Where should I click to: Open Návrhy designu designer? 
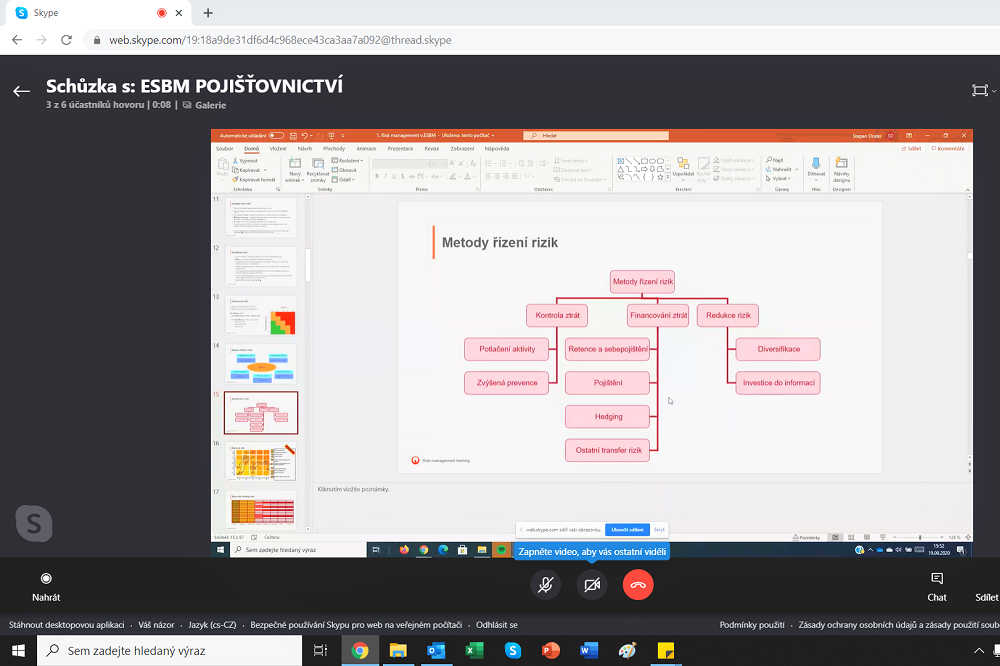point(841,170)
